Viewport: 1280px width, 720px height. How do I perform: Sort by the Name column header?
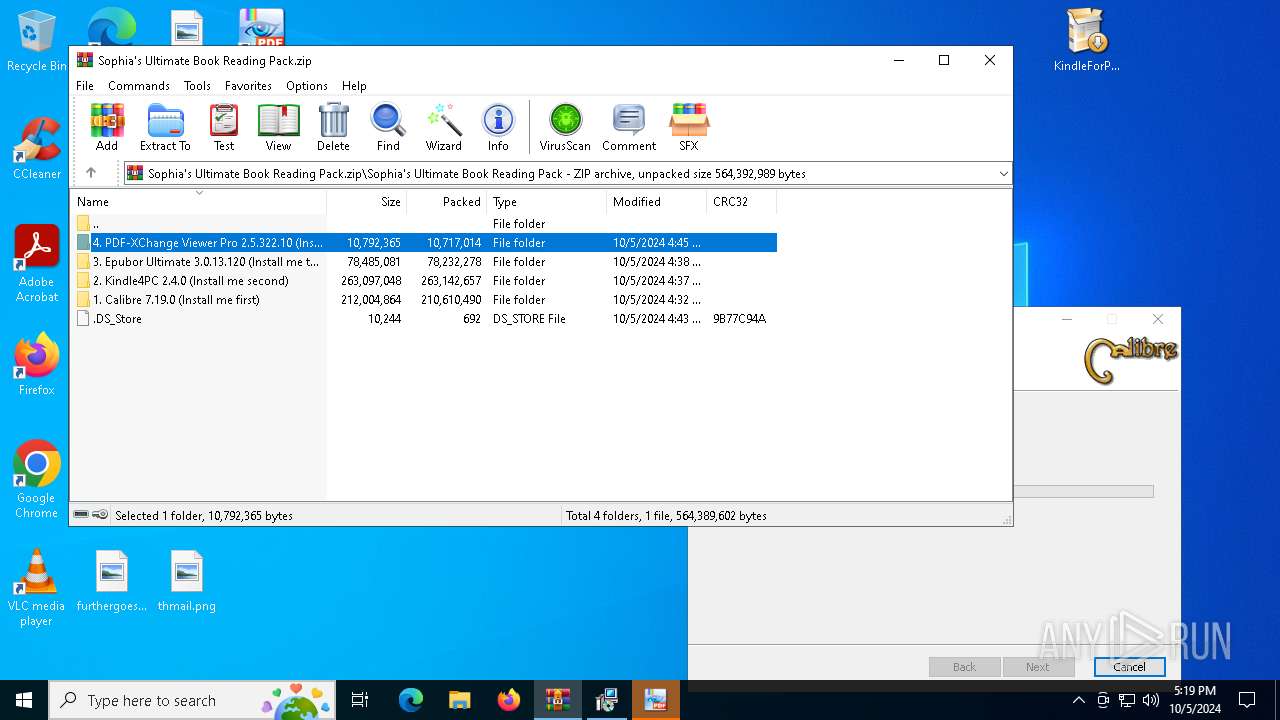coord(198,202)
